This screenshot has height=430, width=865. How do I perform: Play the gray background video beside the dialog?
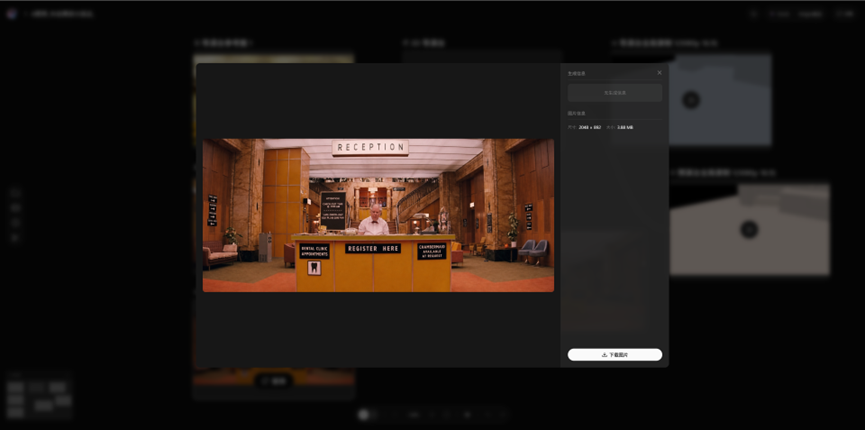691,100
